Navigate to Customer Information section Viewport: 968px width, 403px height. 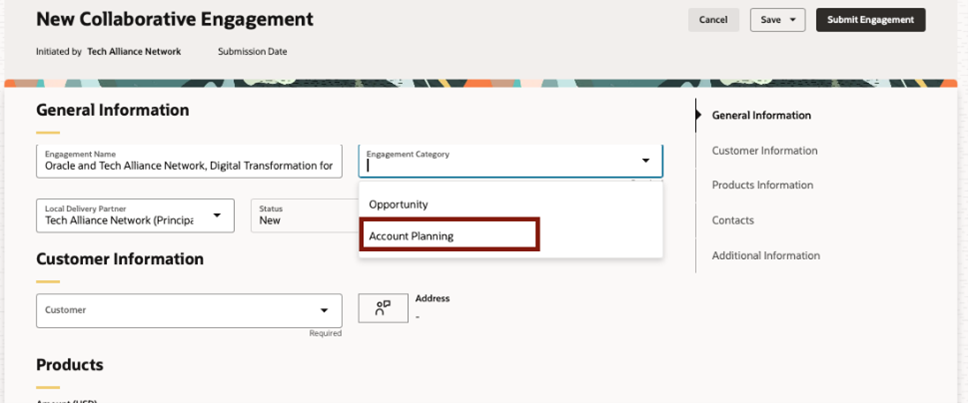(x=764, y=150)
